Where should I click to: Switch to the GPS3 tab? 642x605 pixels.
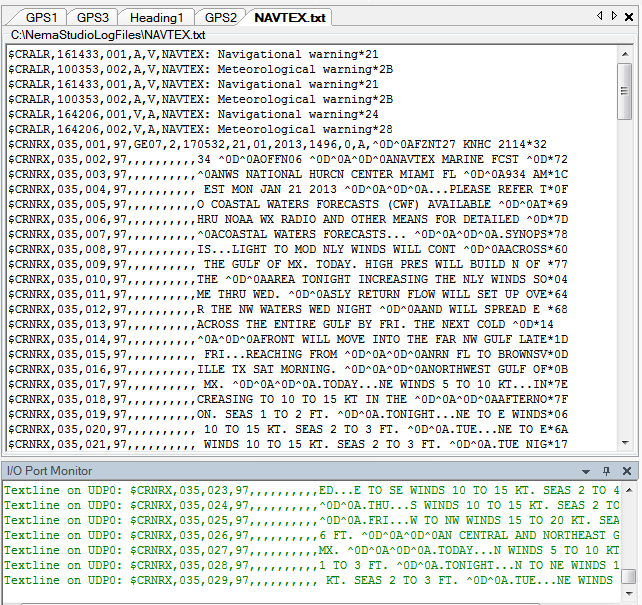click(x=93, y=17)
